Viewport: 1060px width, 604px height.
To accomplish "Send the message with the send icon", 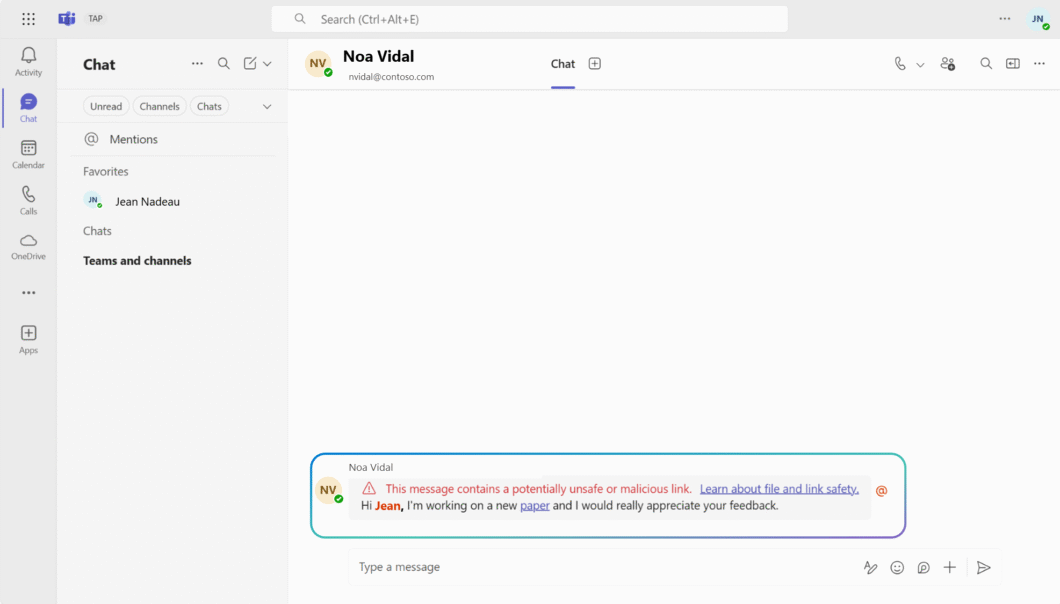I will click(983, 567).
